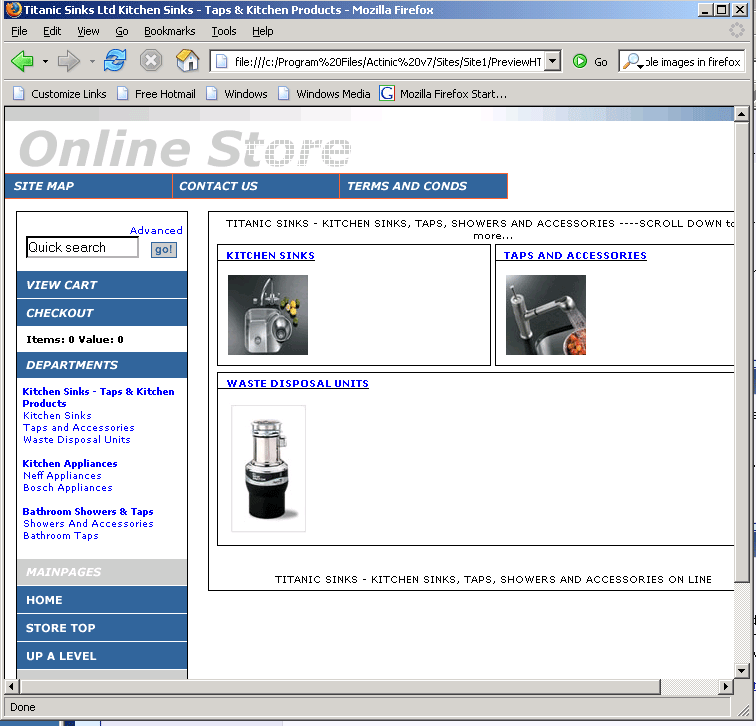Viewport: 756px width, 726px height.
Task: Open the Advanced search link
Action: coord(156,230)
